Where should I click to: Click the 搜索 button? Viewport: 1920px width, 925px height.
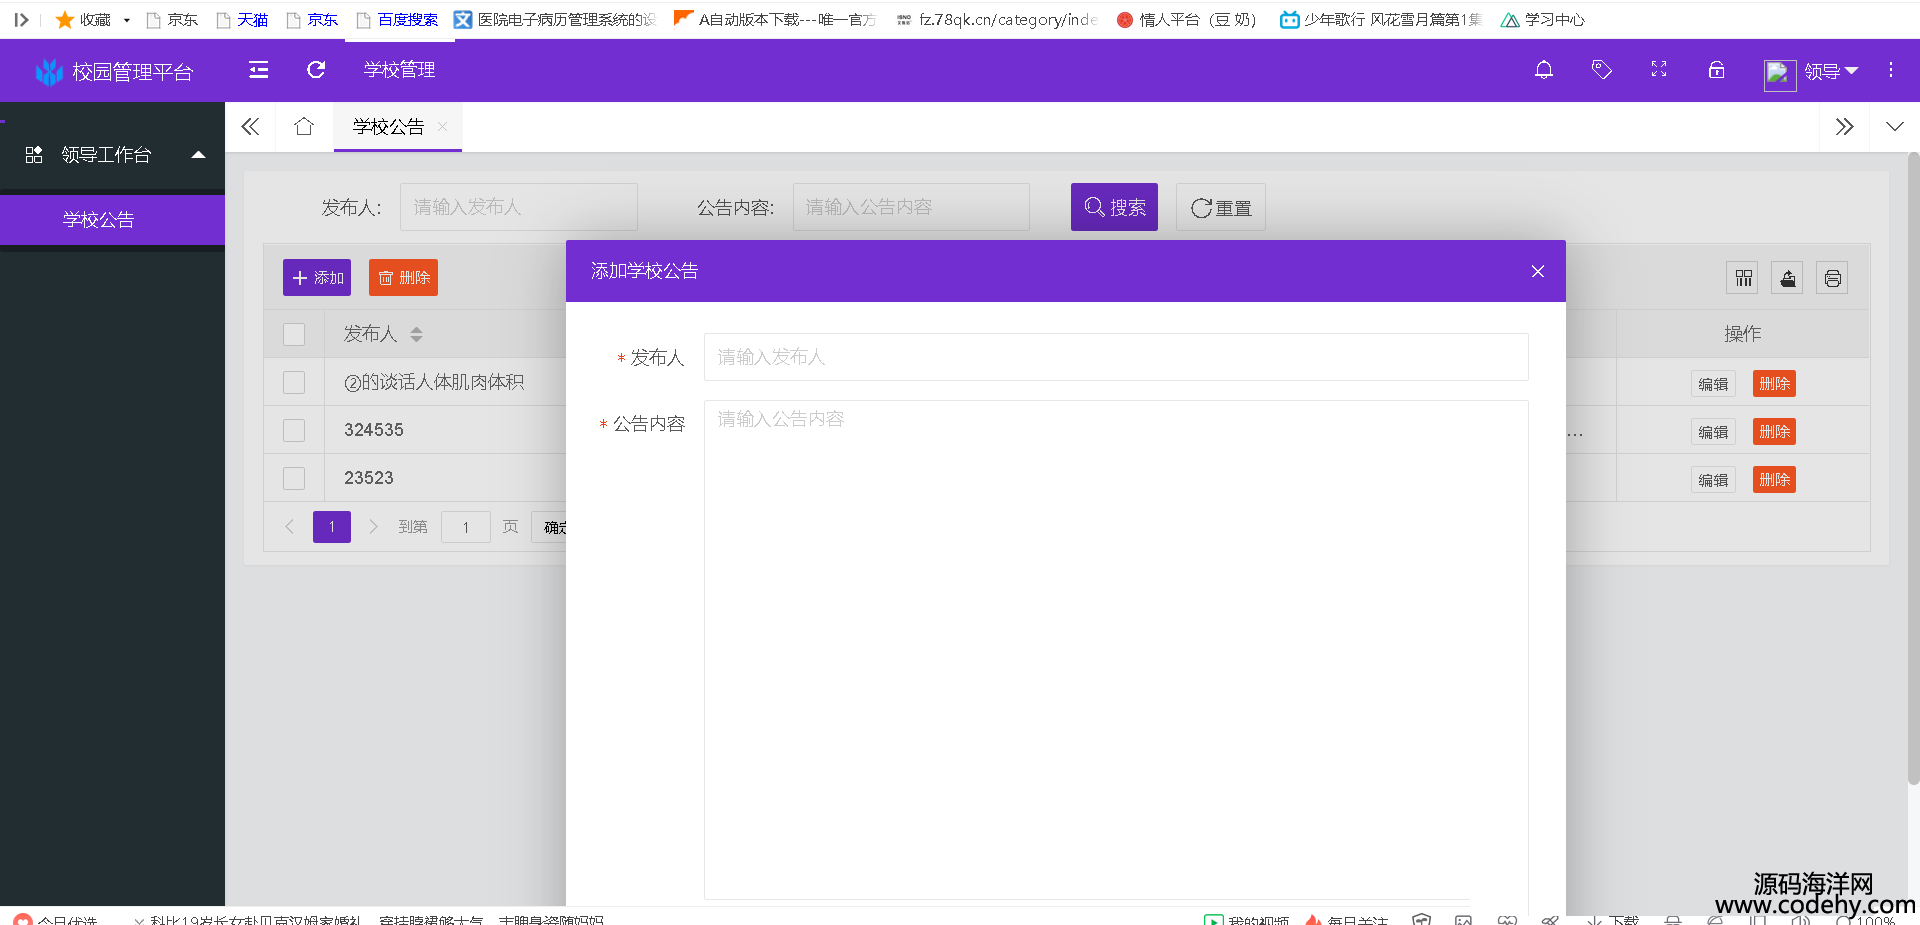point(1114,207)
